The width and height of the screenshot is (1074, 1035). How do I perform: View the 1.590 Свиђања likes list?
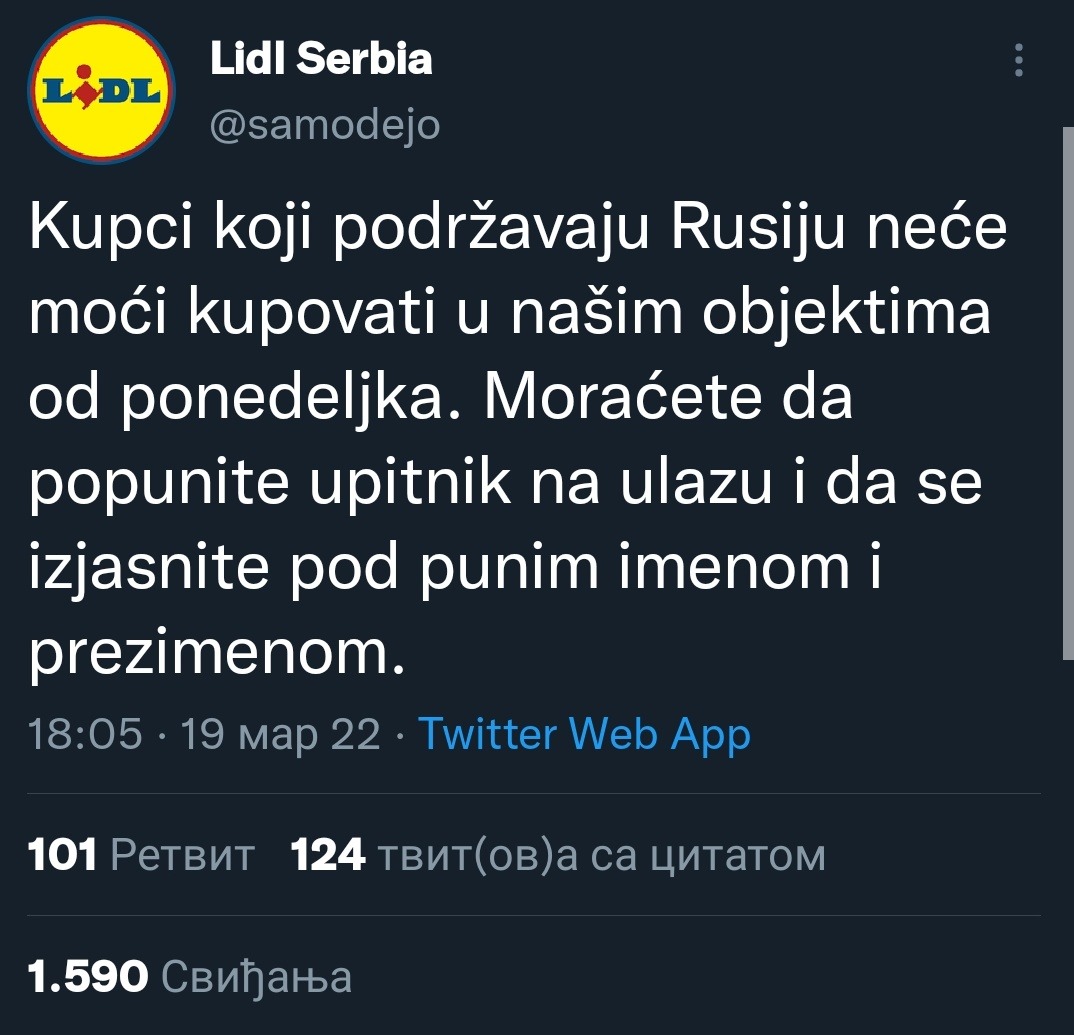pos(190,977)
